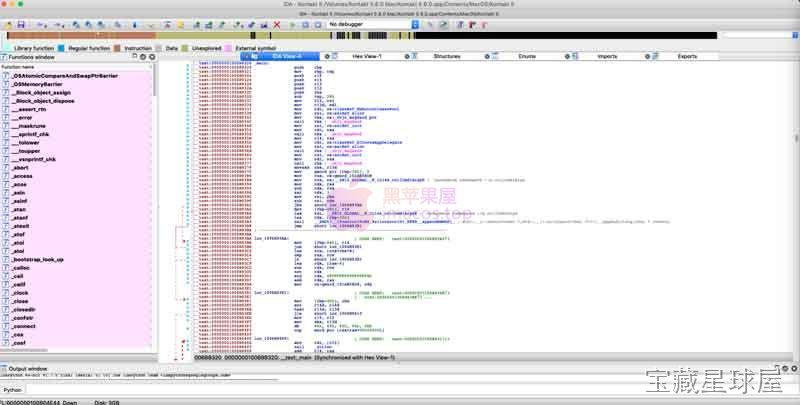Select function __tolower
Image resolution: width=800 pixels, height=405 pixels.
[26, 143]
